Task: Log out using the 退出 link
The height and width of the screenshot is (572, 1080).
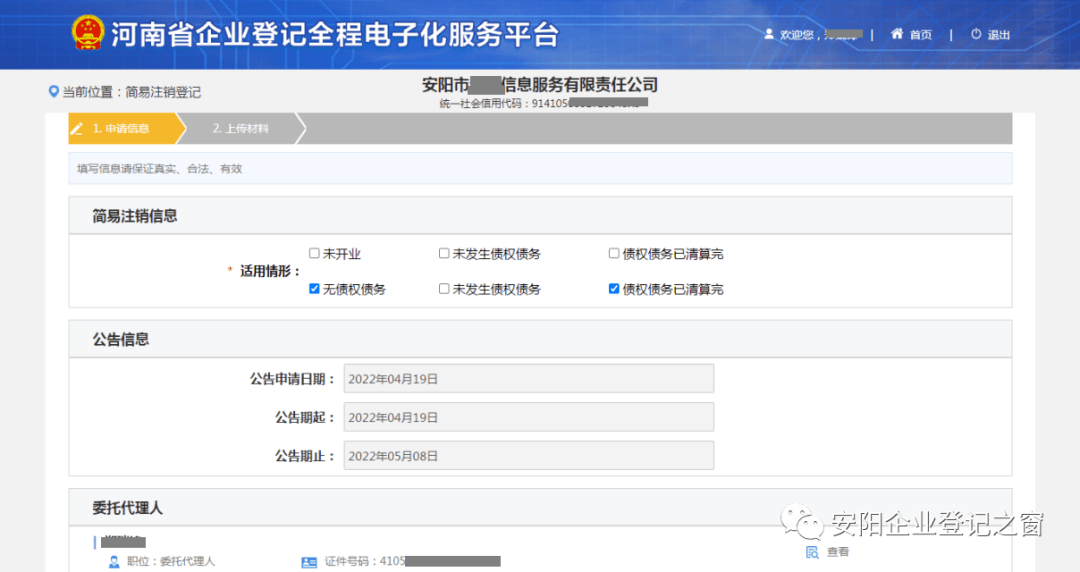Action: [x=998, y=34]
